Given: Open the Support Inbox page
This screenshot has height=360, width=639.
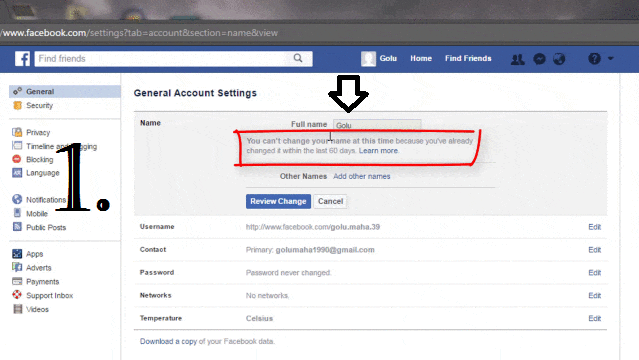Looking at the screenshot, I should [49, 296].
